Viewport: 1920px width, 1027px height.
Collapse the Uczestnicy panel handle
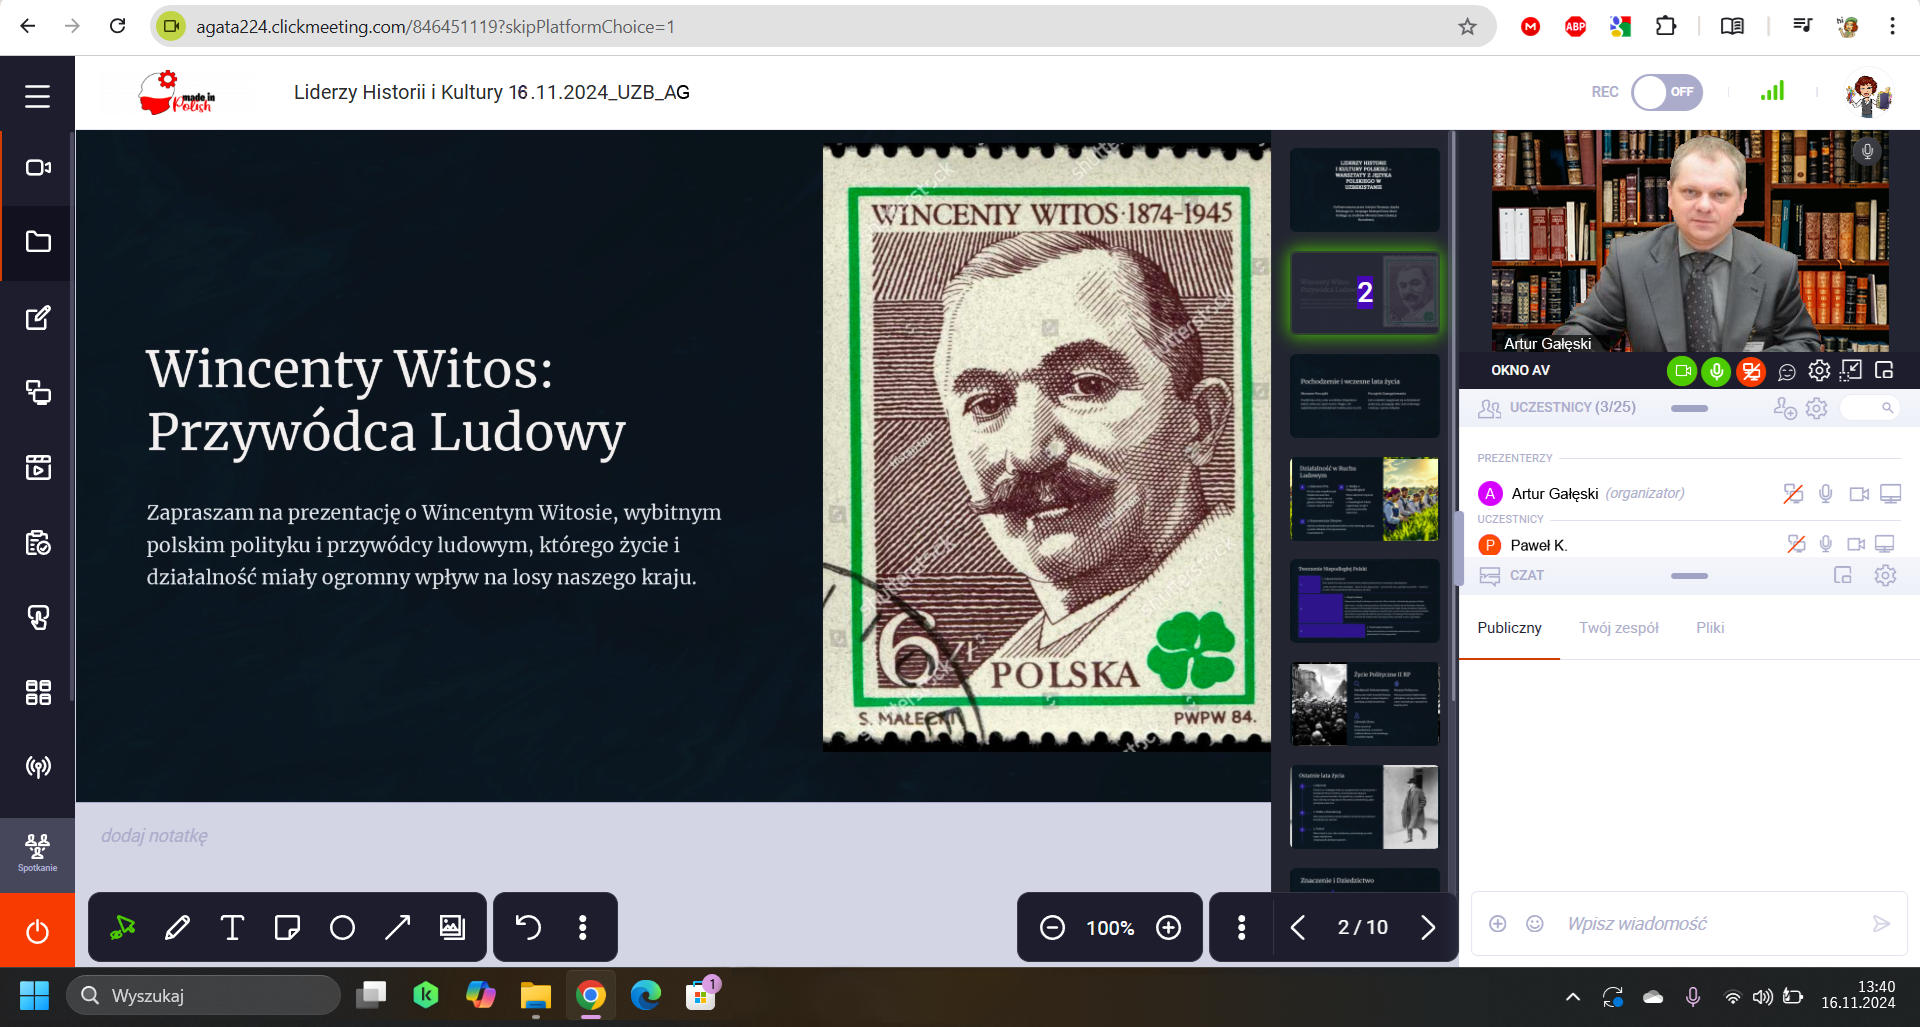coord(1689,408)
